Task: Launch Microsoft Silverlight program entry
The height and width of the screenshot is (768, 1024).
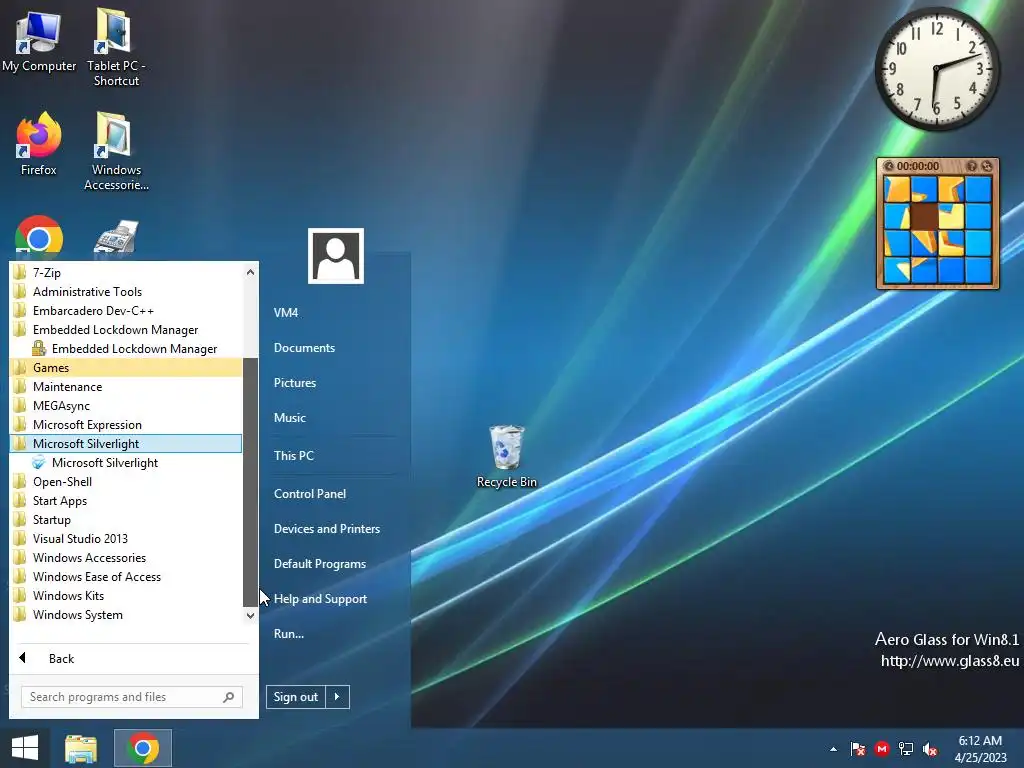Action: tap(104, 462)
